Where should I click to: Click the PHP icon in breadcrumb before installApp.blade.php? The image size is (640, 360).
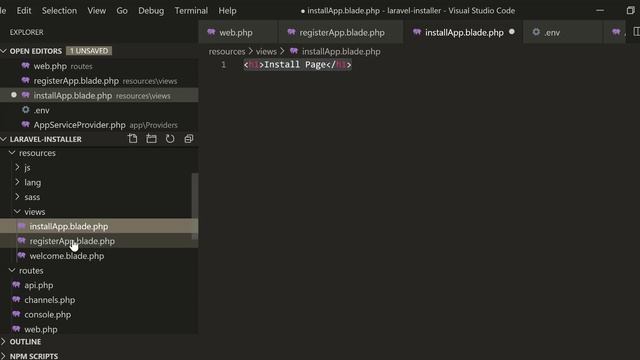294,51
